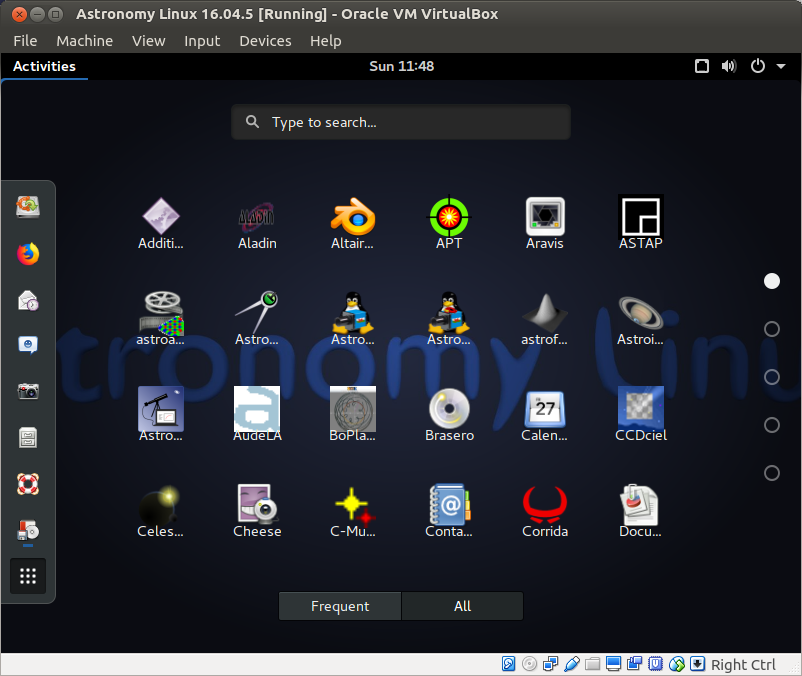Open the Machine menu
Image resolution: width=802 pixels, height=676 pixels.
pos(84,41)
